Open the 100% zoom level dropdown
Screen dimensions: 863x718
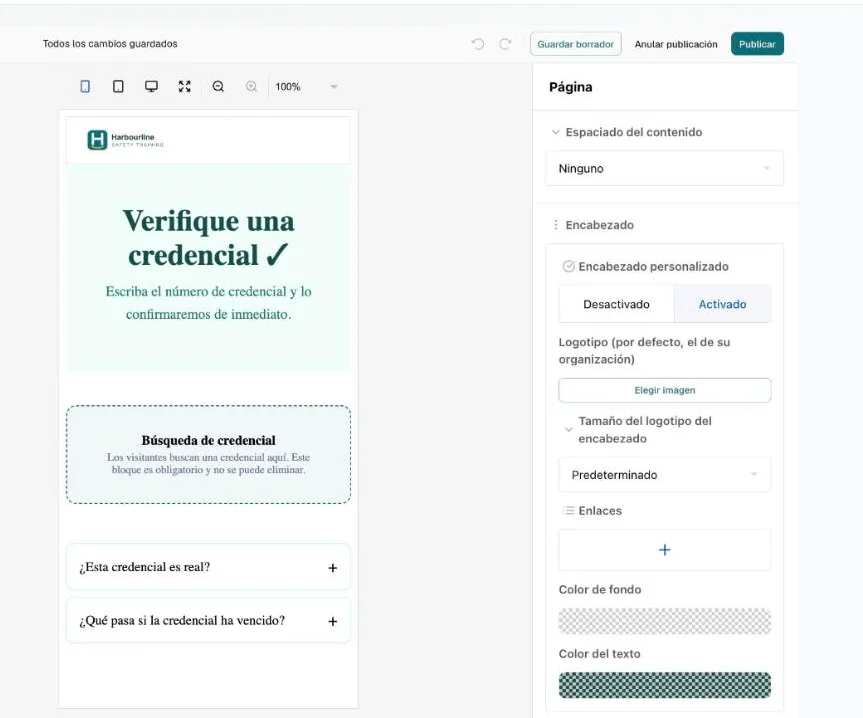(x=306, y=86)
